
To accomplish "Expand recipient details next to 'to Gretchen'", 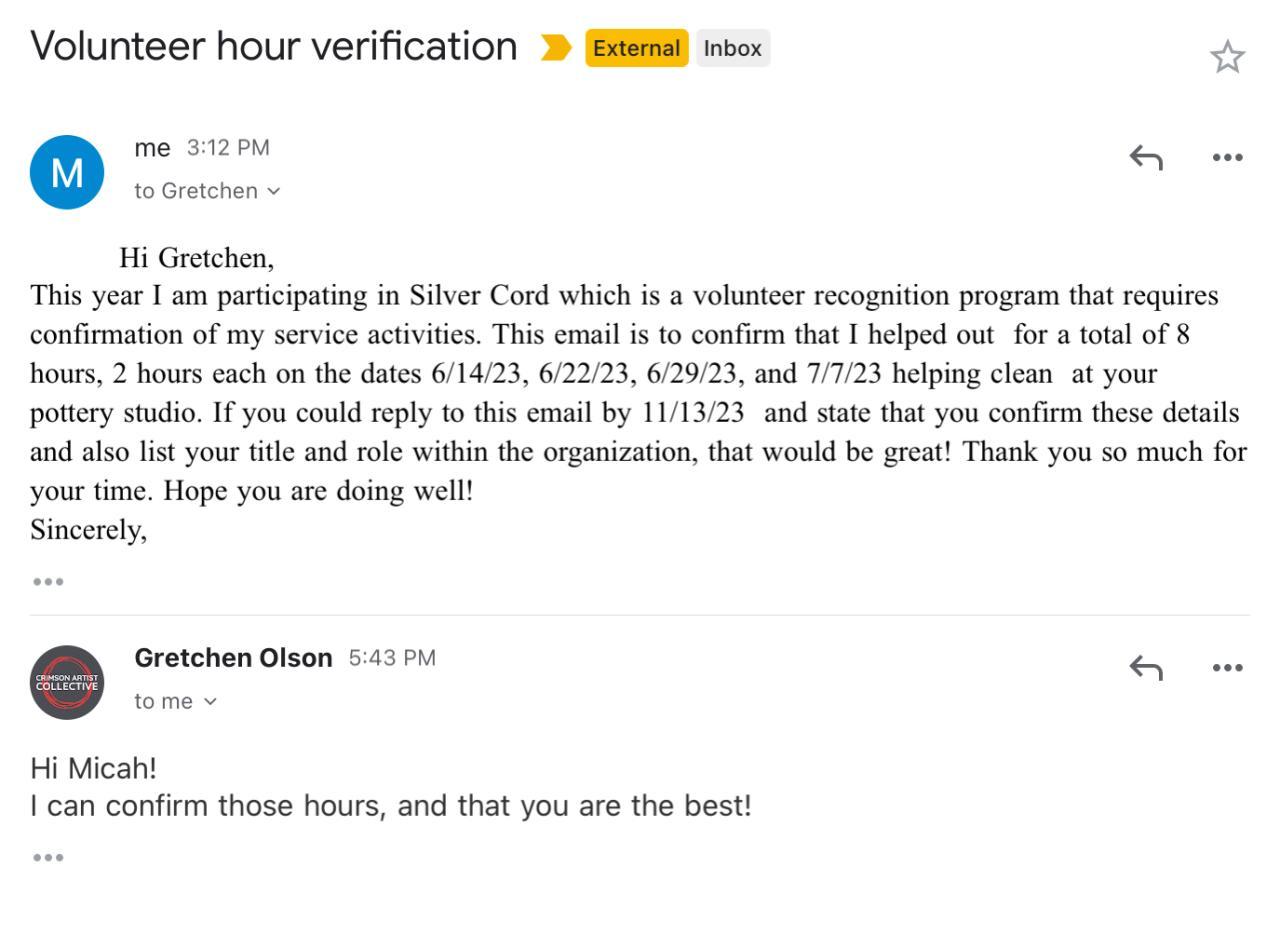I will pos(274,191).
